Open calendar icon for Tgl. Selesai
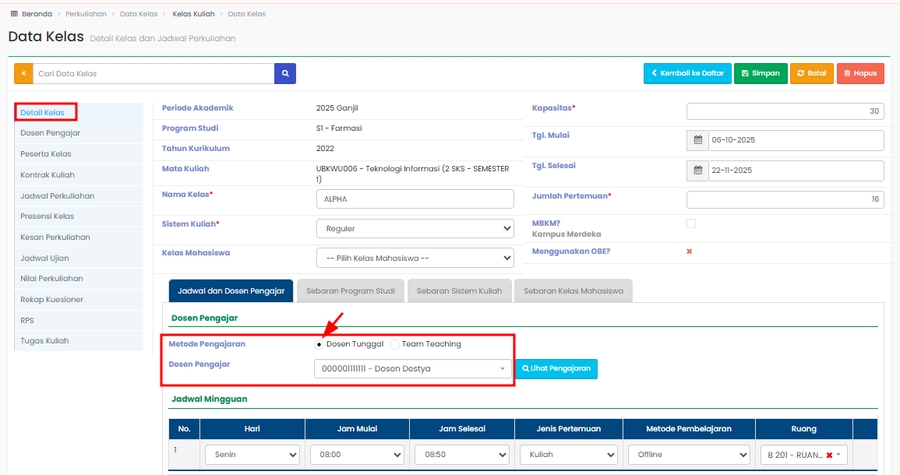 click(x=697, y=170)
